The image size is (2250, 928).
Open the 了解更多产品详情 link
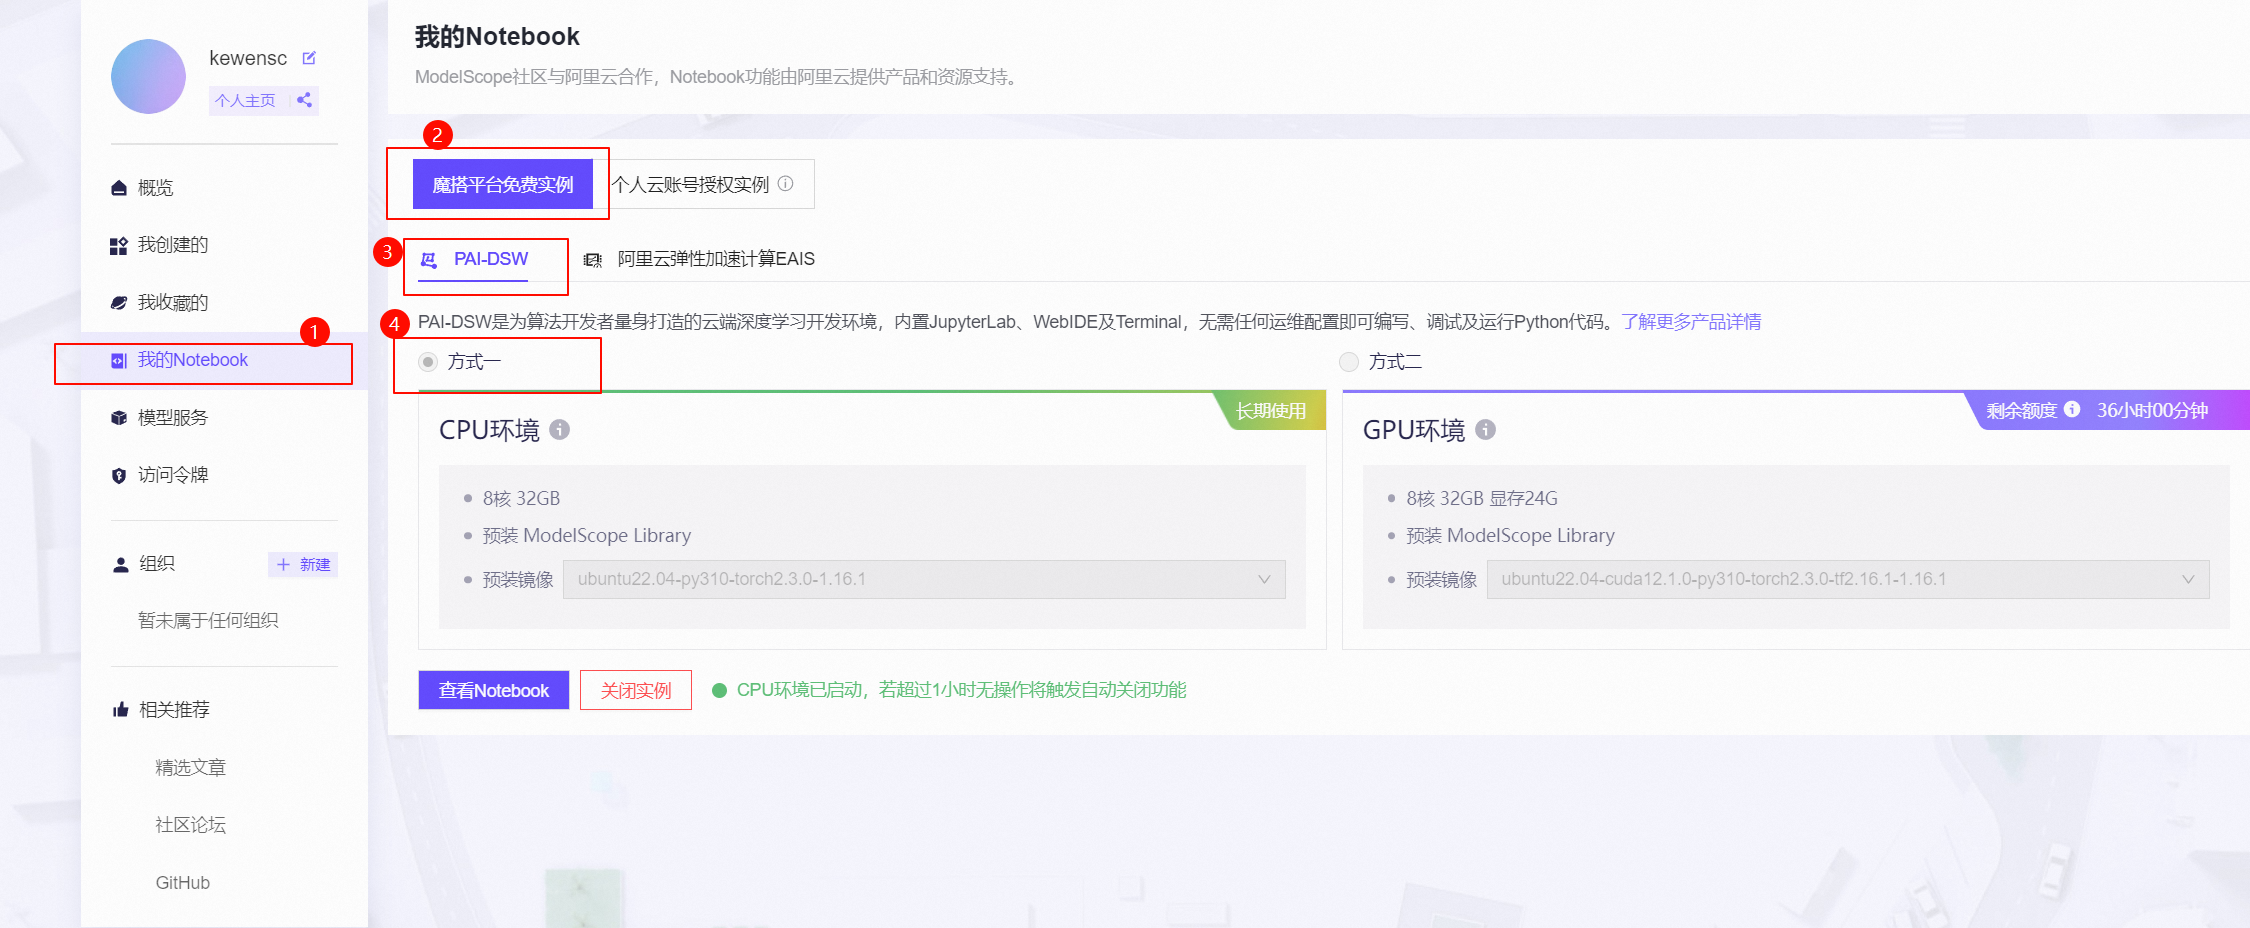coord(1692,322)
